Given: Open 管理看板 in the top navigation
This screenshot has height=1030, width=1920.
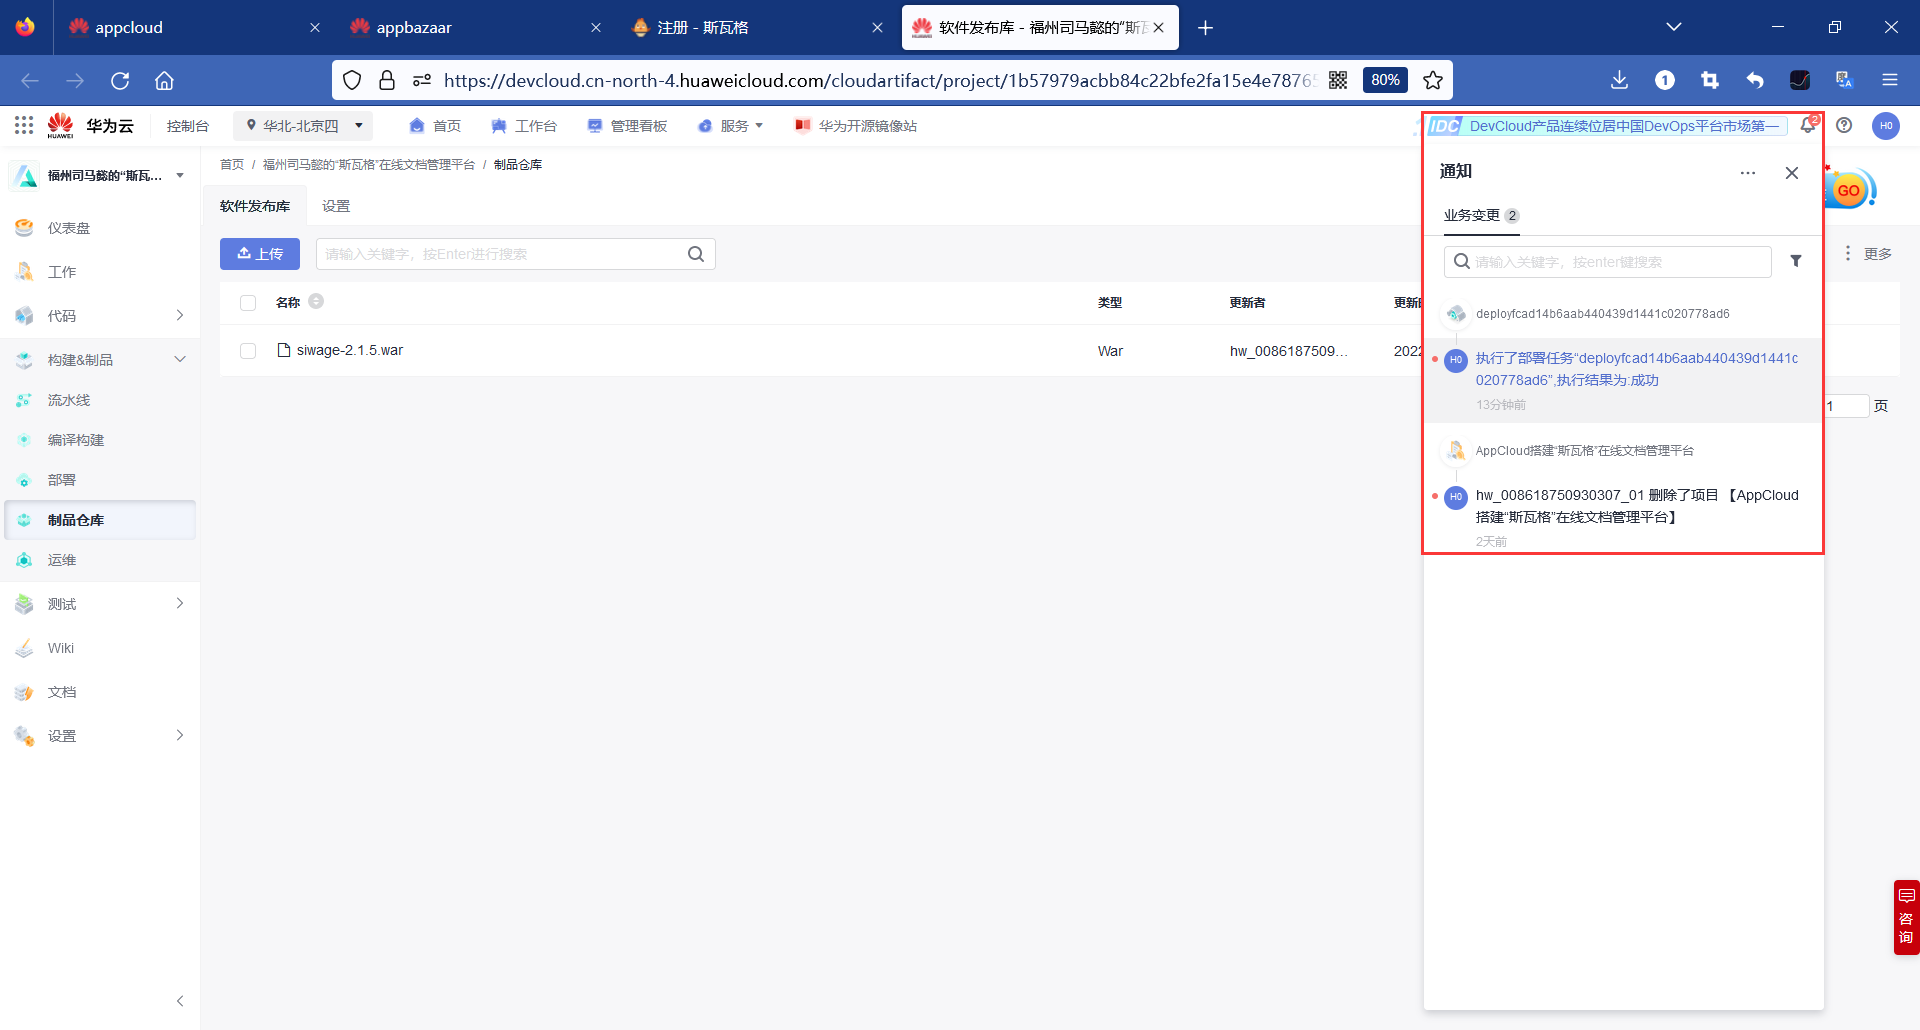Looking at the screenshot, I should coord(627,126).
